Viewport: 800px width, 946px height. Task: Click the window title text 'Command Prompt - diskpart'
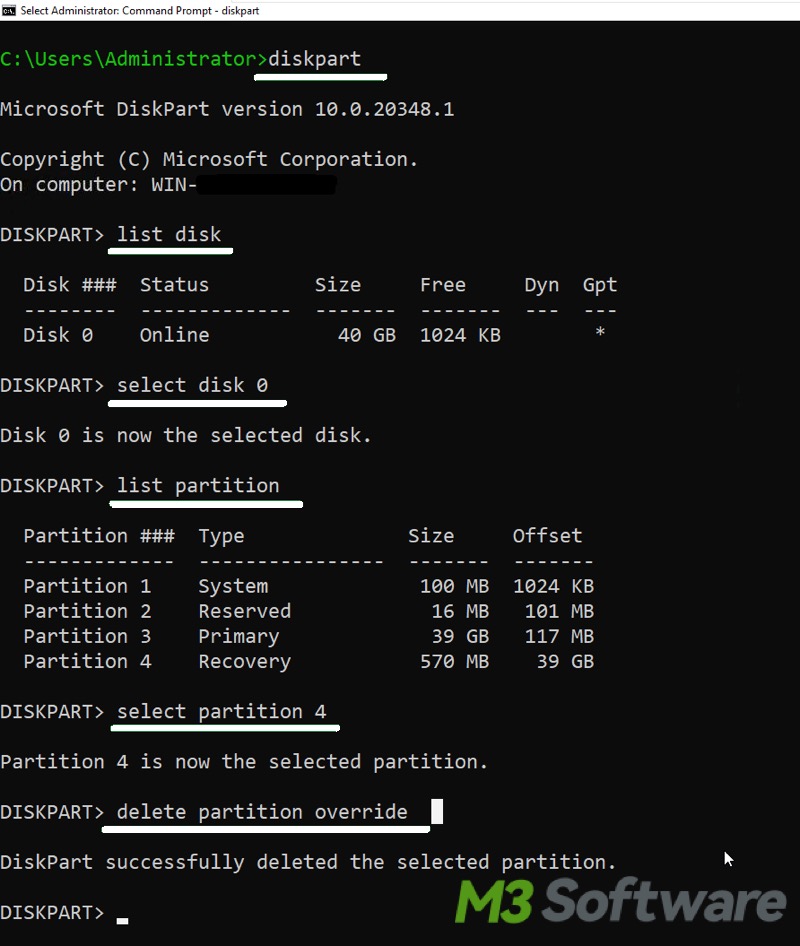191,10
